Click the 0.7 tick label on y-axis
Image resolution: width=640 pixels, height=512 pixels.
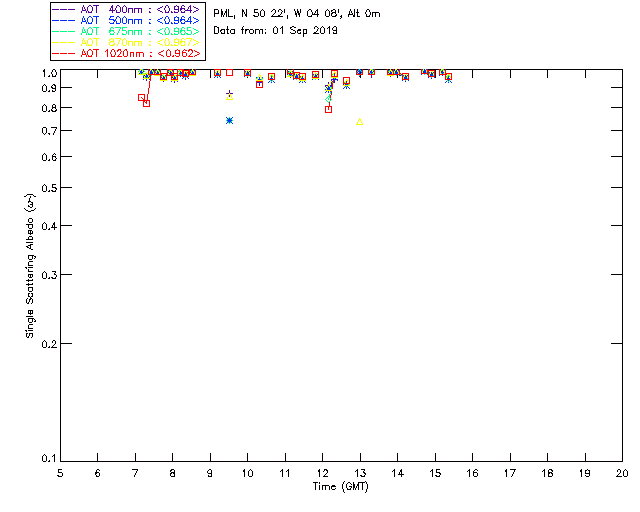[49, 131]
